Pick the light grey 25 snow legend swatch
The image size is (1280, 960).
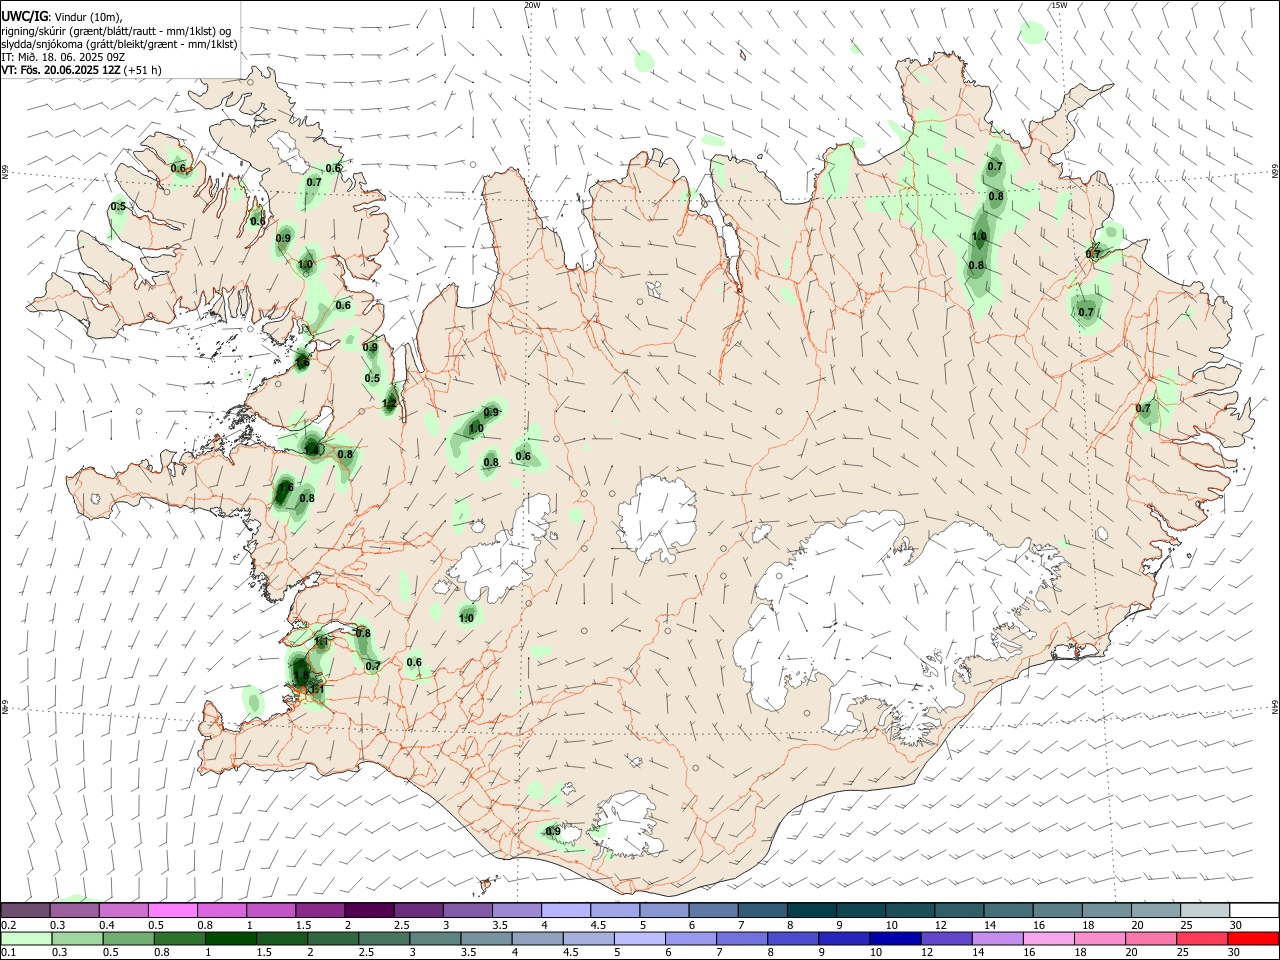[1205, 911]
